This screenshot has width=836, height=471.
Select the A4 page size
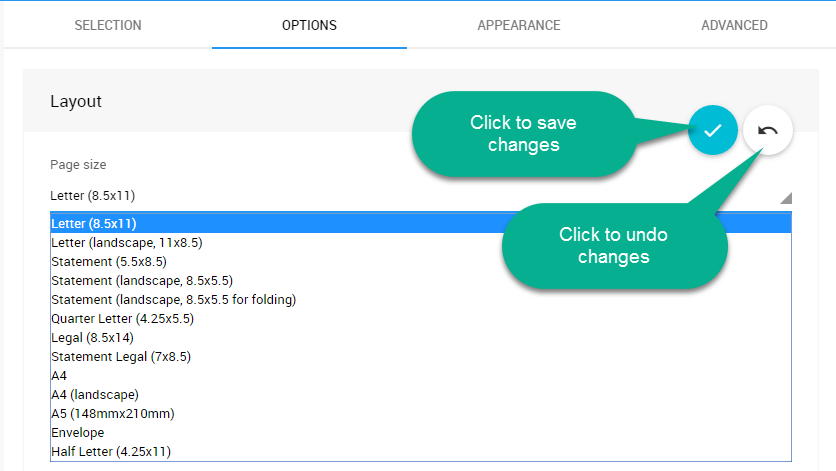pyautogui.click(x=60, y=375)
